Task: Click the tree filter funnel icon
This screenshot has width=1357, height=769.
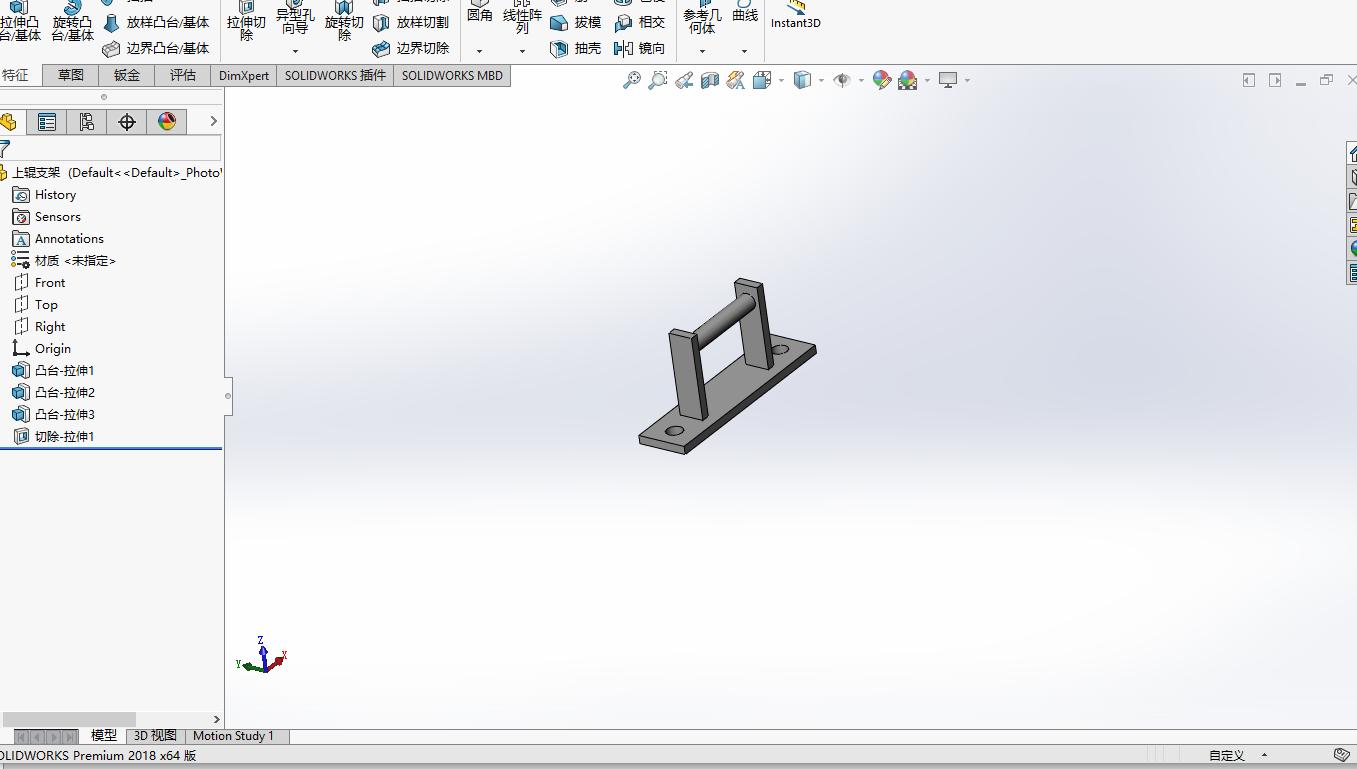Action: 4,149
